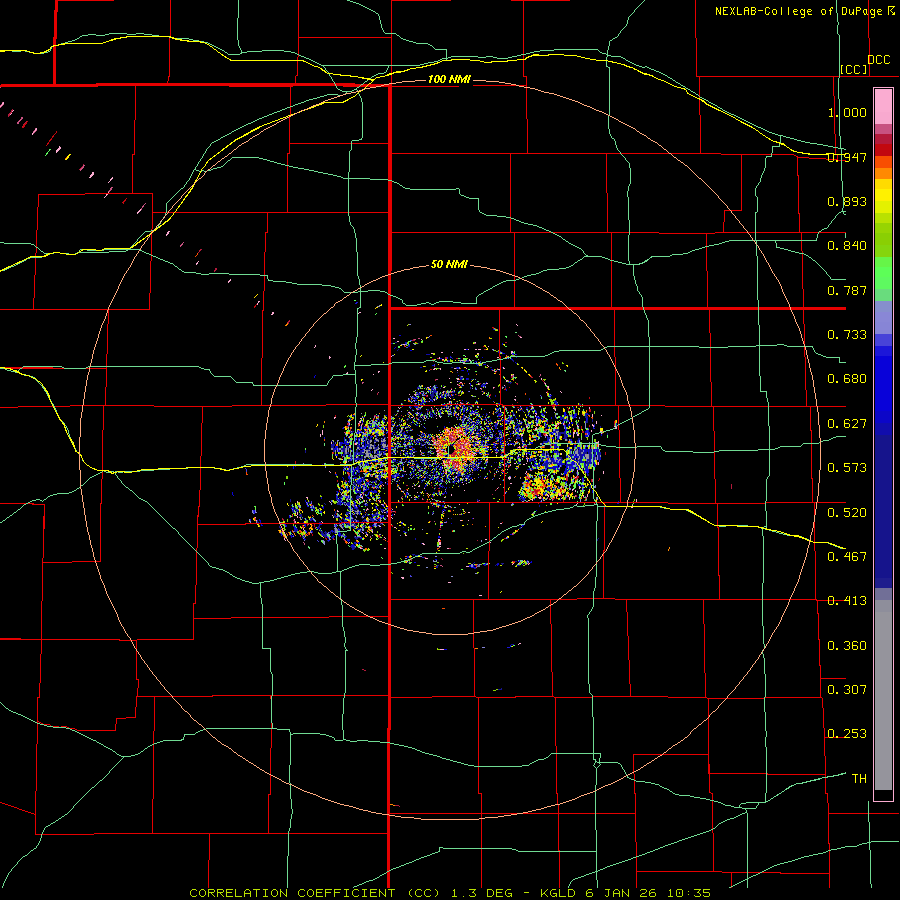Click the radar site center in red echoes
Screen dimensions: 900x900
(451, 448)
